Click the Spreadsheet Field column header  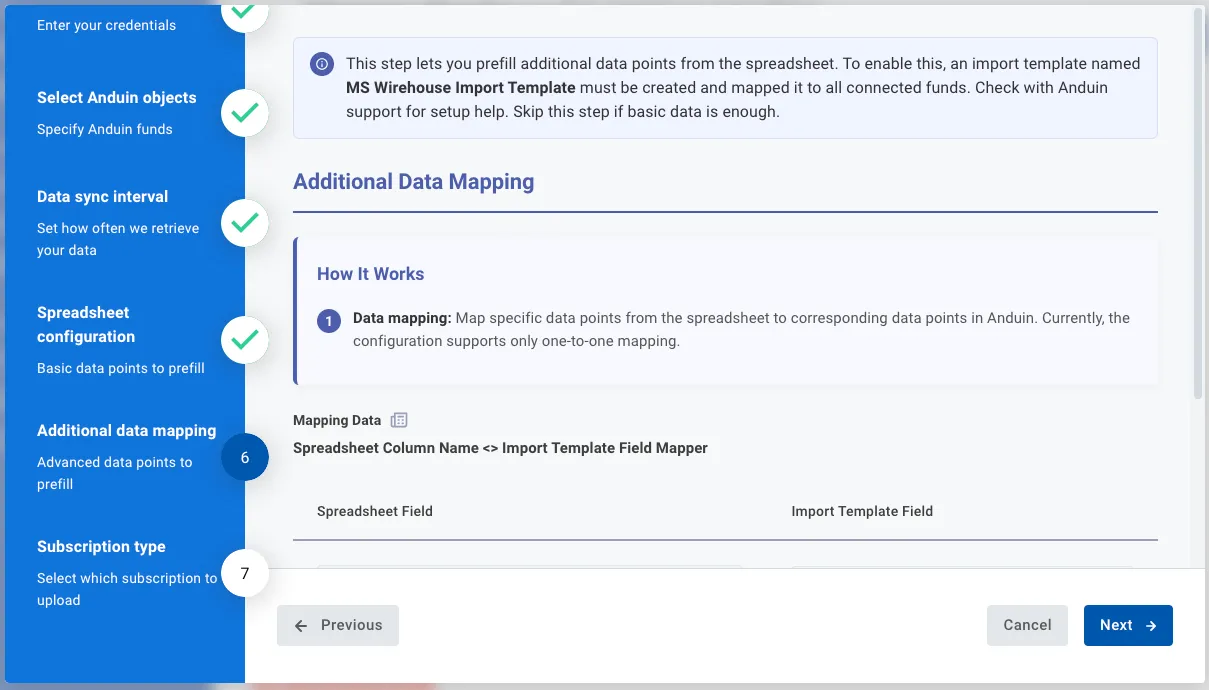(x=375, y=511)
